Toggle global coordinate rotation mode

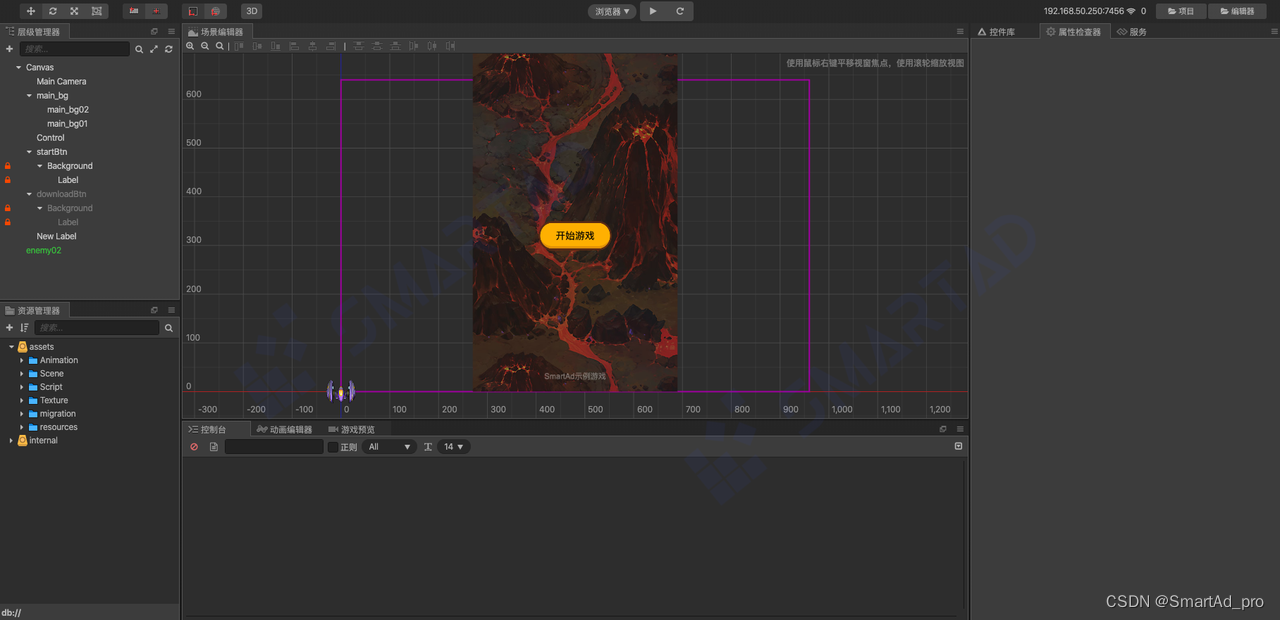216,11
